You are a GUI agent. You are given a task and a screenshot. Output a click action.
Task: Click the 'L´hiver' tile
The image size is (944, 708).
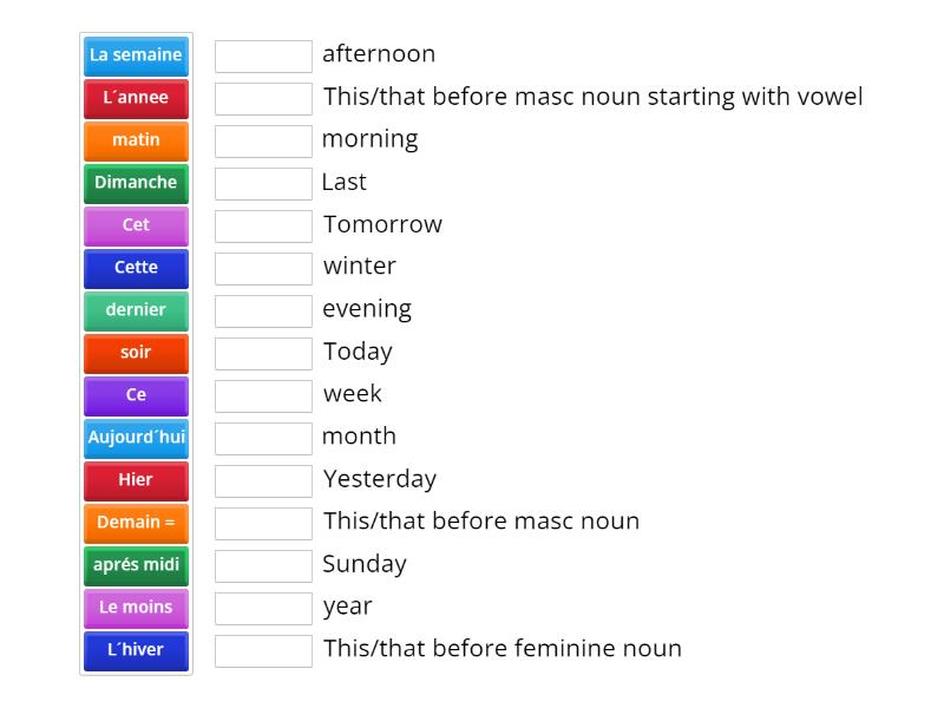(136, 650)
